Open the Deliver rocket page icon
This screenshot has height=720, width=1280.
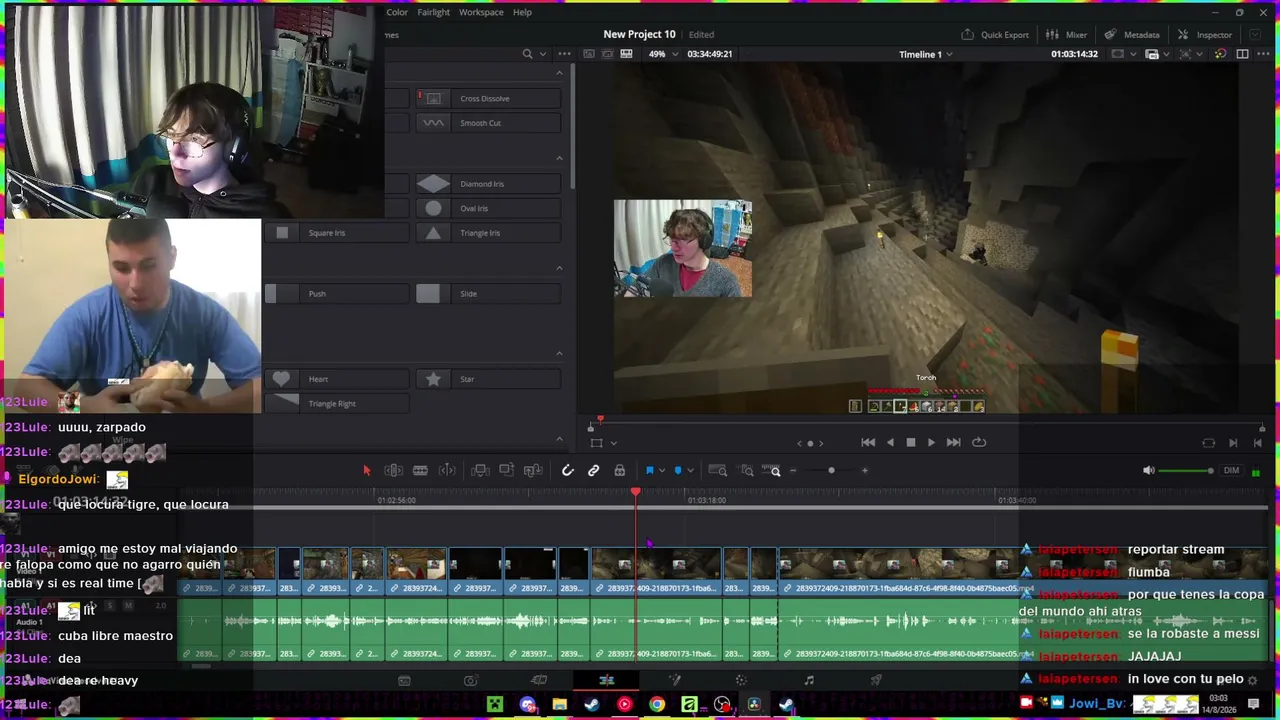tap(876, 681)
